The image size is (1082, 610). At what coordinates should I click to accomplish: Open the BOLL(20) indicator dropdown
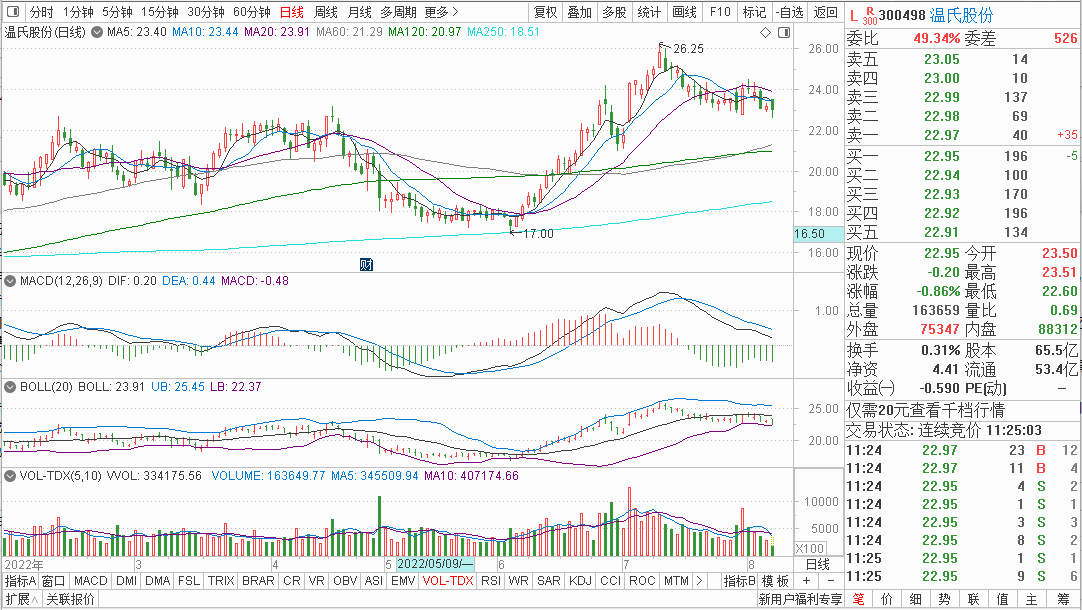[10, 387]
